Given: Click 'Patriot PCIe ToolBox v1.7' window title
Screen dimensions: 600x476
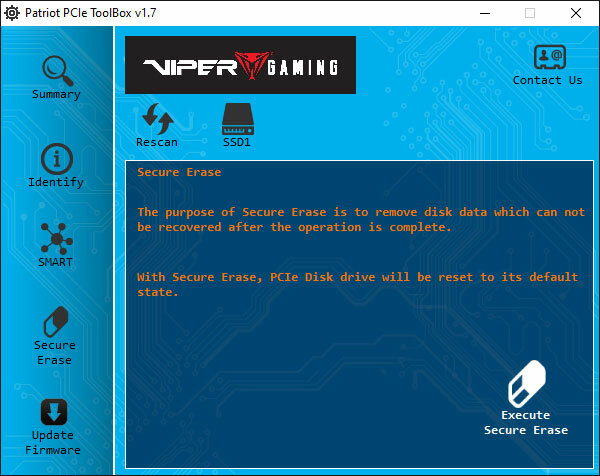Looking at the screenshot, I should (x=91, y=13).
